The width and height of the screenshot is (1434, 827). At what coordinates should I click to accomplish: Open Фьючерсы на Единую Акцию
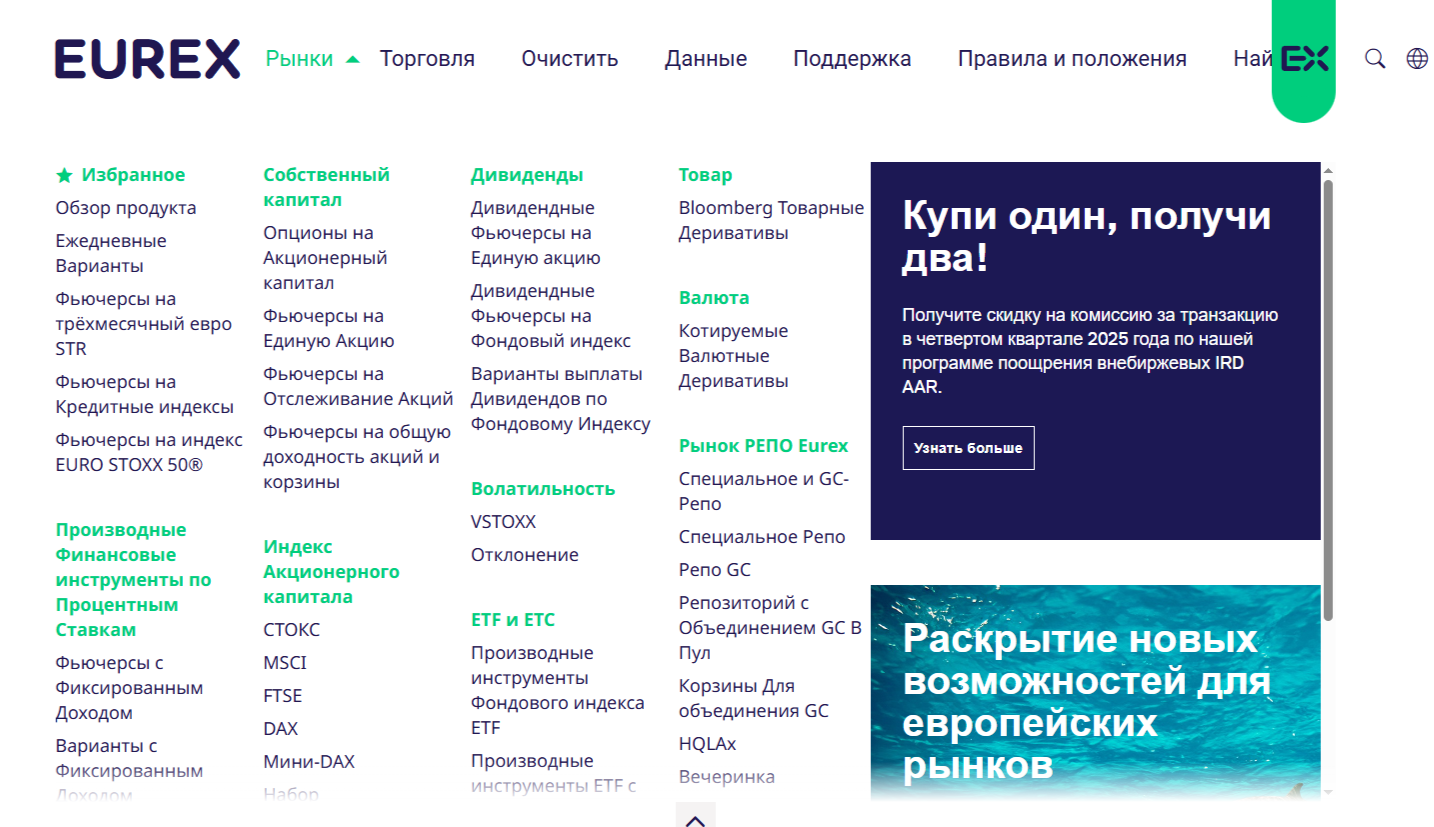(329, 328)
